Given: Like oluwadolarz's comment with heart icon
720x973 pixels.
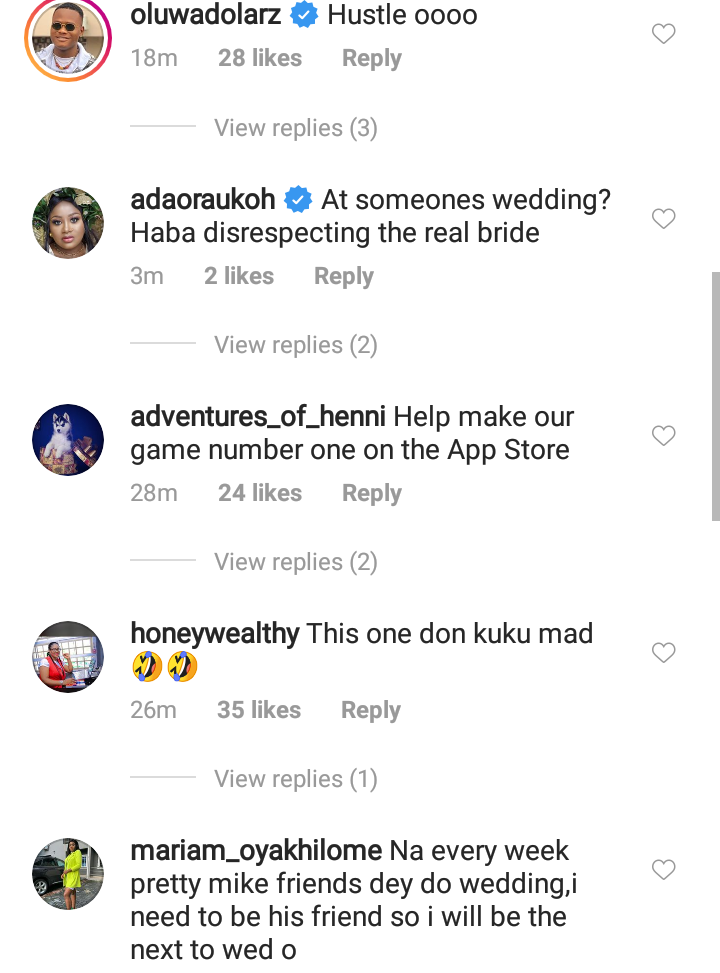Looking at the screenshot, I should tap(663, 34).
